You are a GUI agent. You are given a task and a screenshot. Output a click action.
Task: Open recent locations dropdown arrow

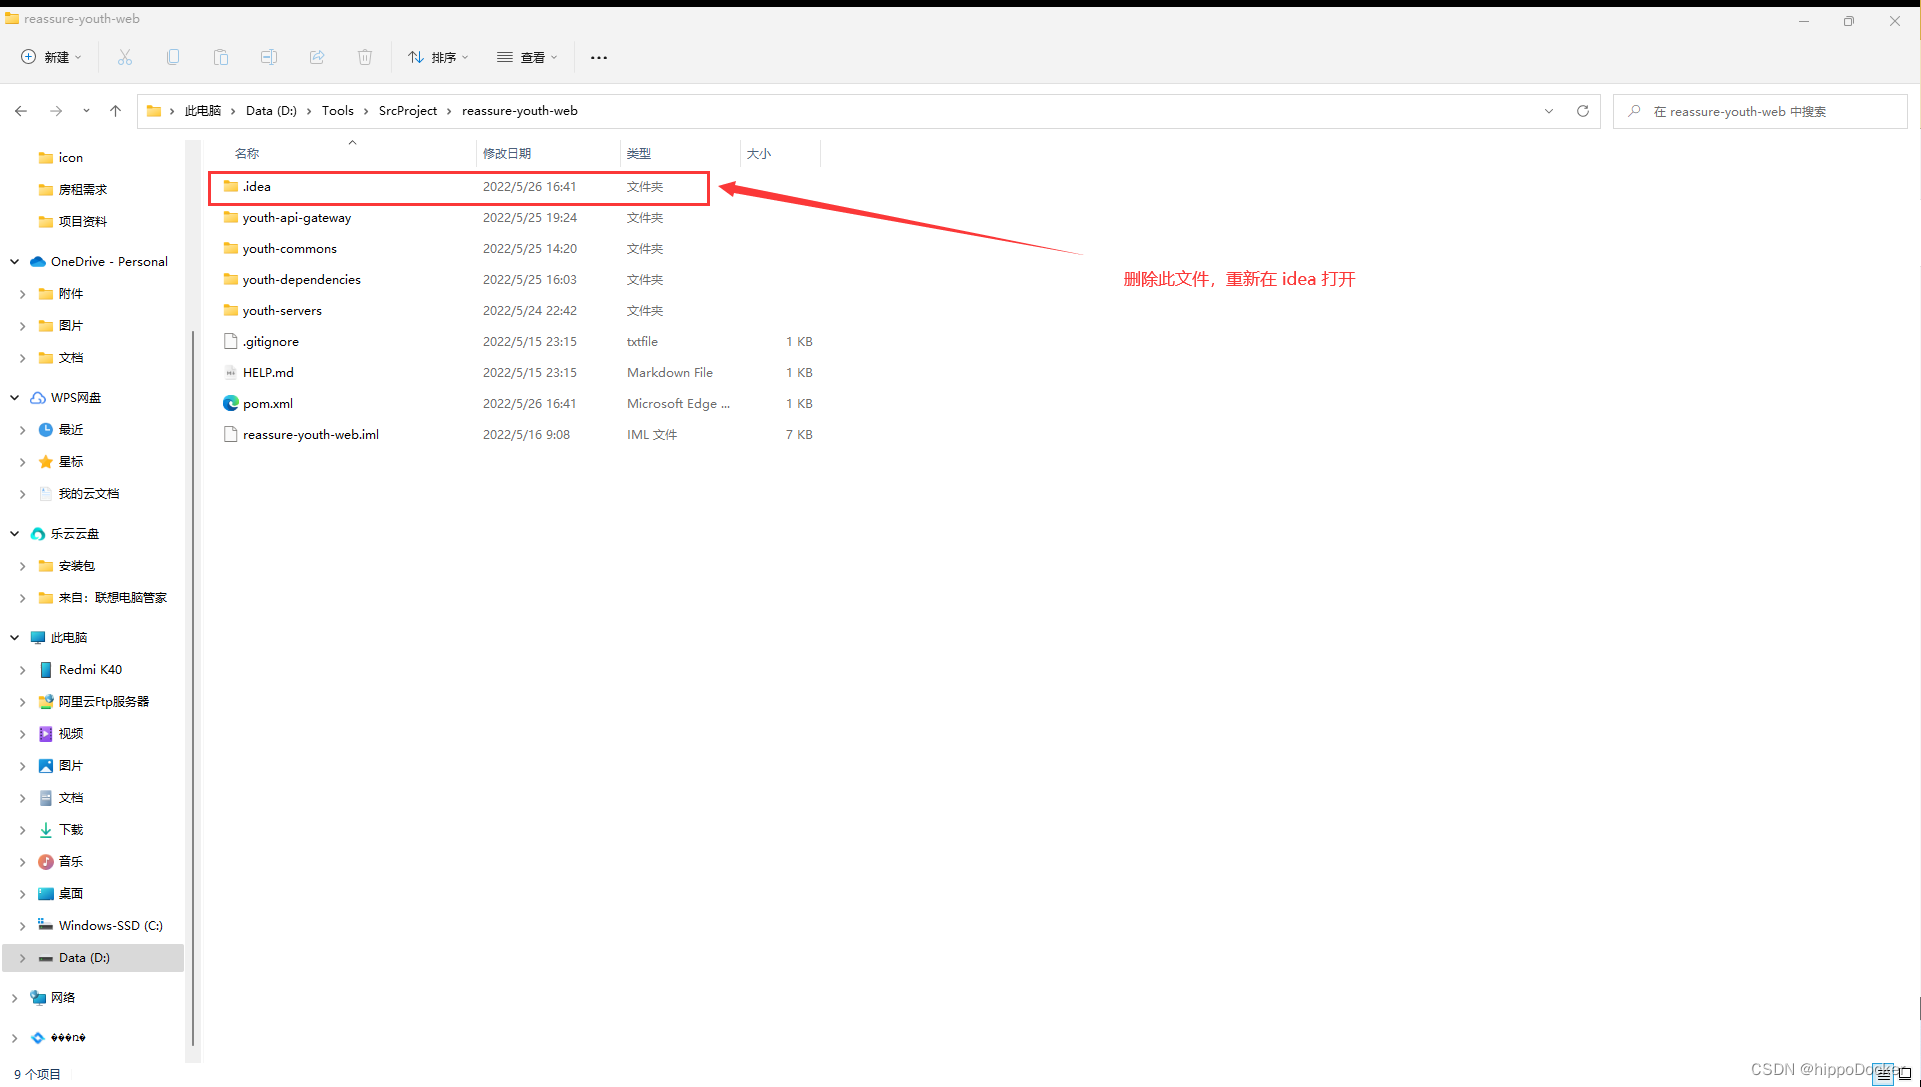[x=86, y=111]
